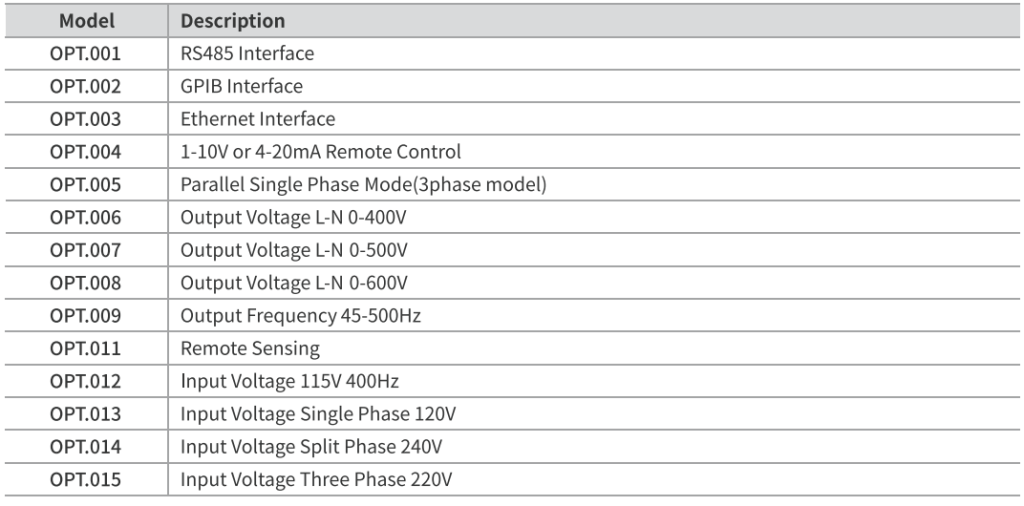Viewport: 1024px width, 506px height.
Task: Click the GPIB Interface description
Action: pyautogui.click(x=241, y=86)
